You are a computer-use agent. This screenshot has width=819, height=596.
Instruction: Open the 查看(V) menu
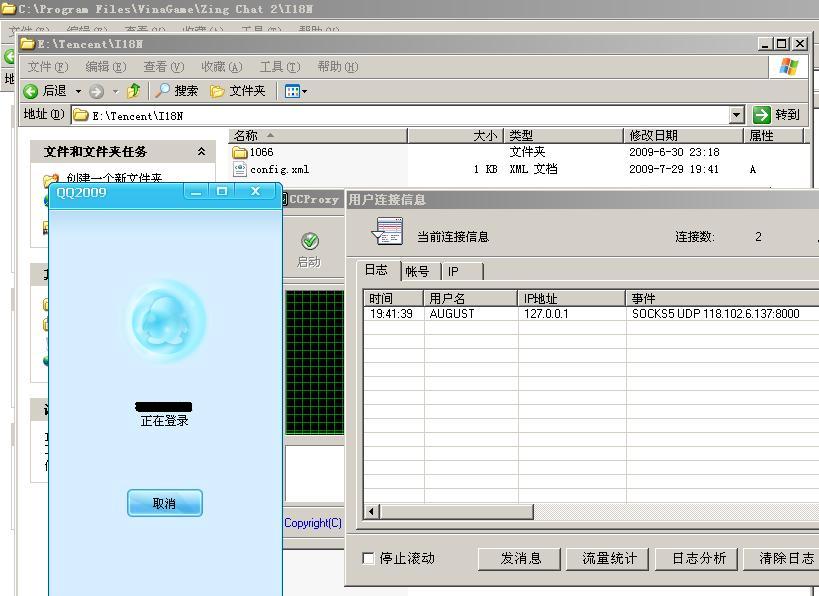click(x=163, y=67)
